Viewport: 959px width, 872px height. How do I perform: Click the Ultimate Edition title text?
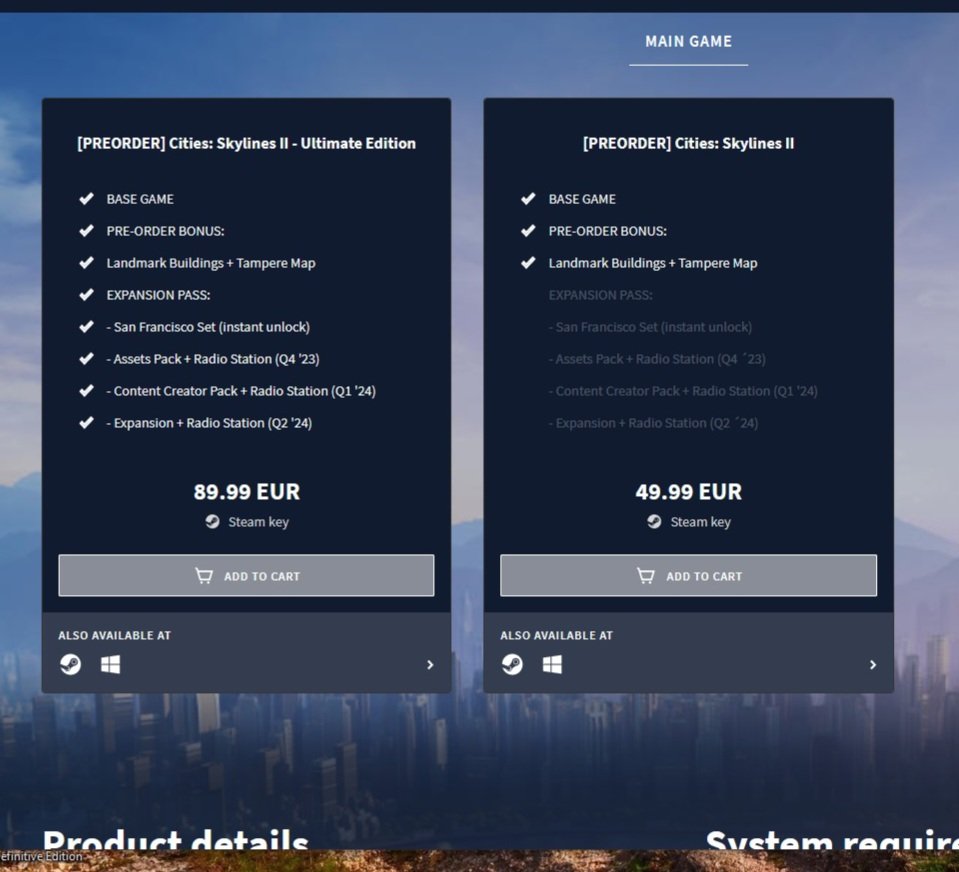pos(246,143)
